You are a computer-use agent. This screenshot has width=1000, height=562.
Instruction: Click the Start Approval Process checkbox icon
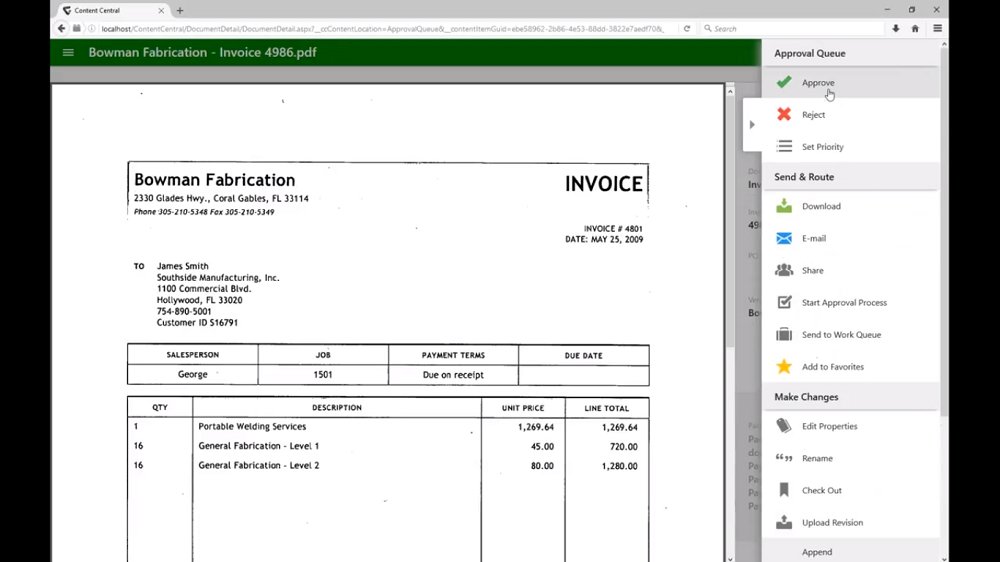coord(784,302)
